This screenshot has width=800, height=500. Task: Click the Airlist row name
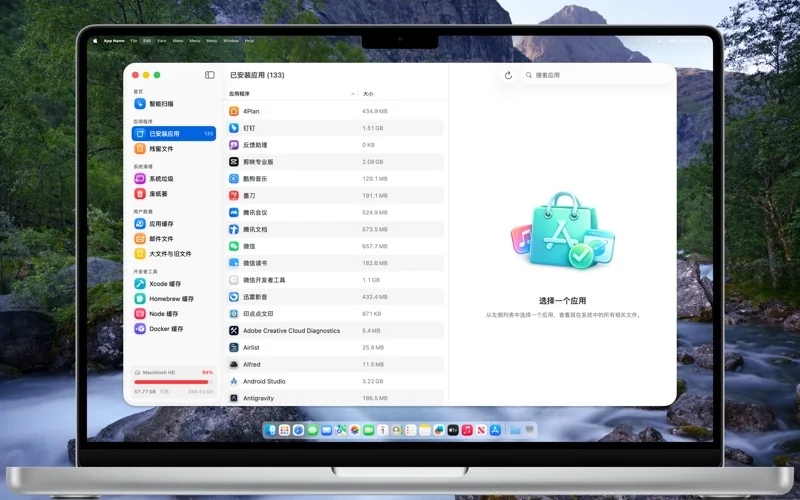(251, 347)
